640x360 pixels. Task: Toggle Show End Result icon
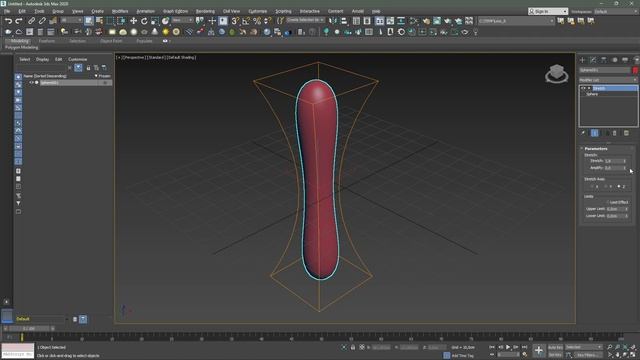[x=595, y=133]
